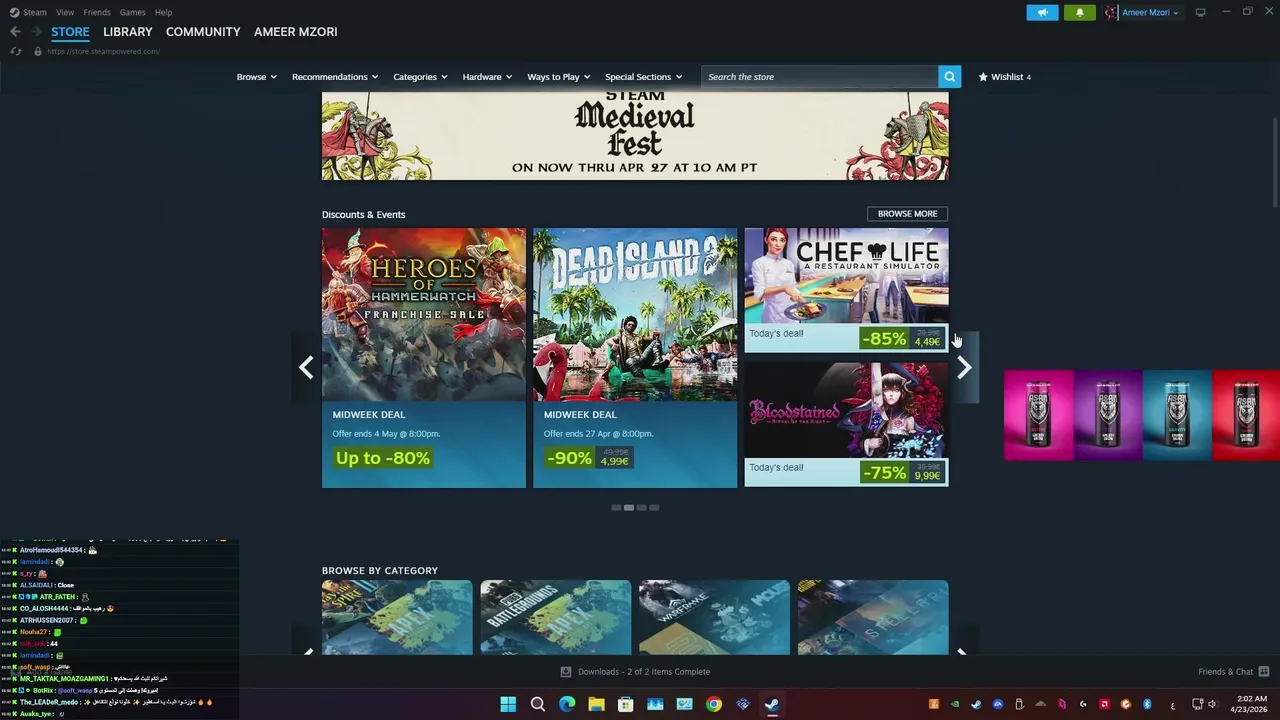Screen dimensions: 1280x720
Task: Open the AMEER MZORI profile tab
Action: [296, 32]
